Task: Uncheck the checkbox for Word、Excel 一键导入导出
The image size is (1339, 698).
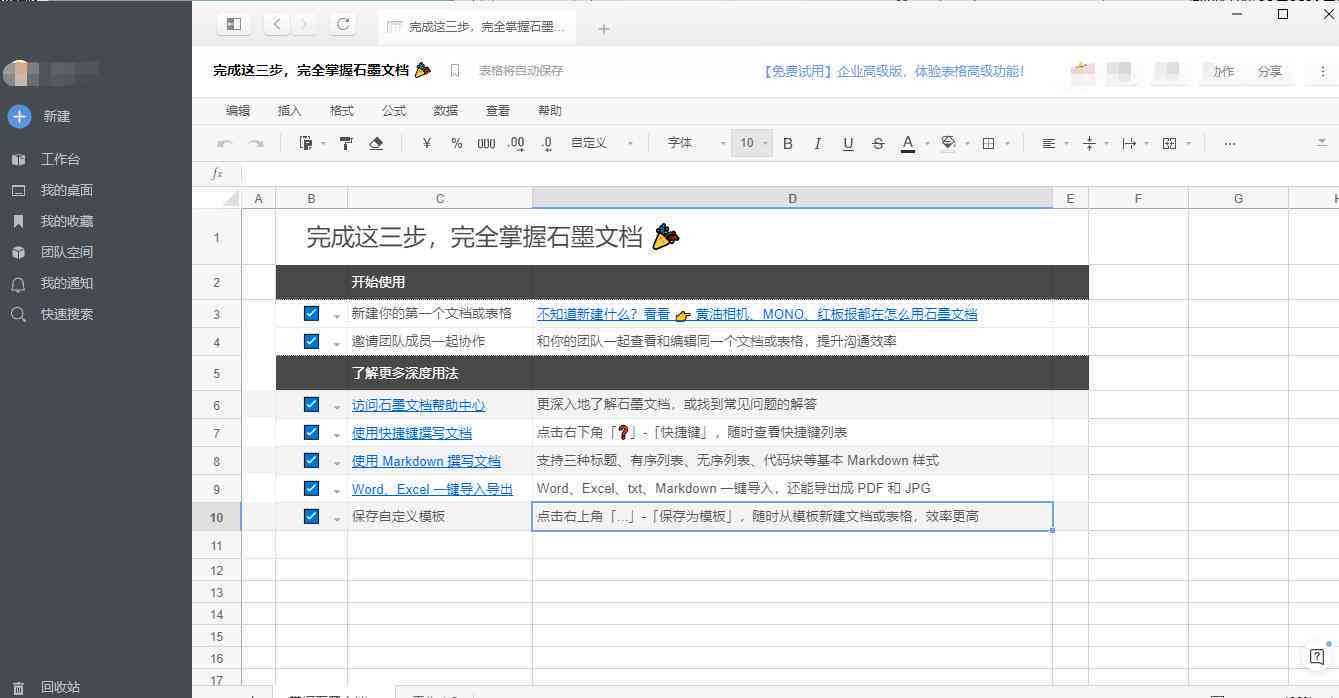Action: pos(311,489)
